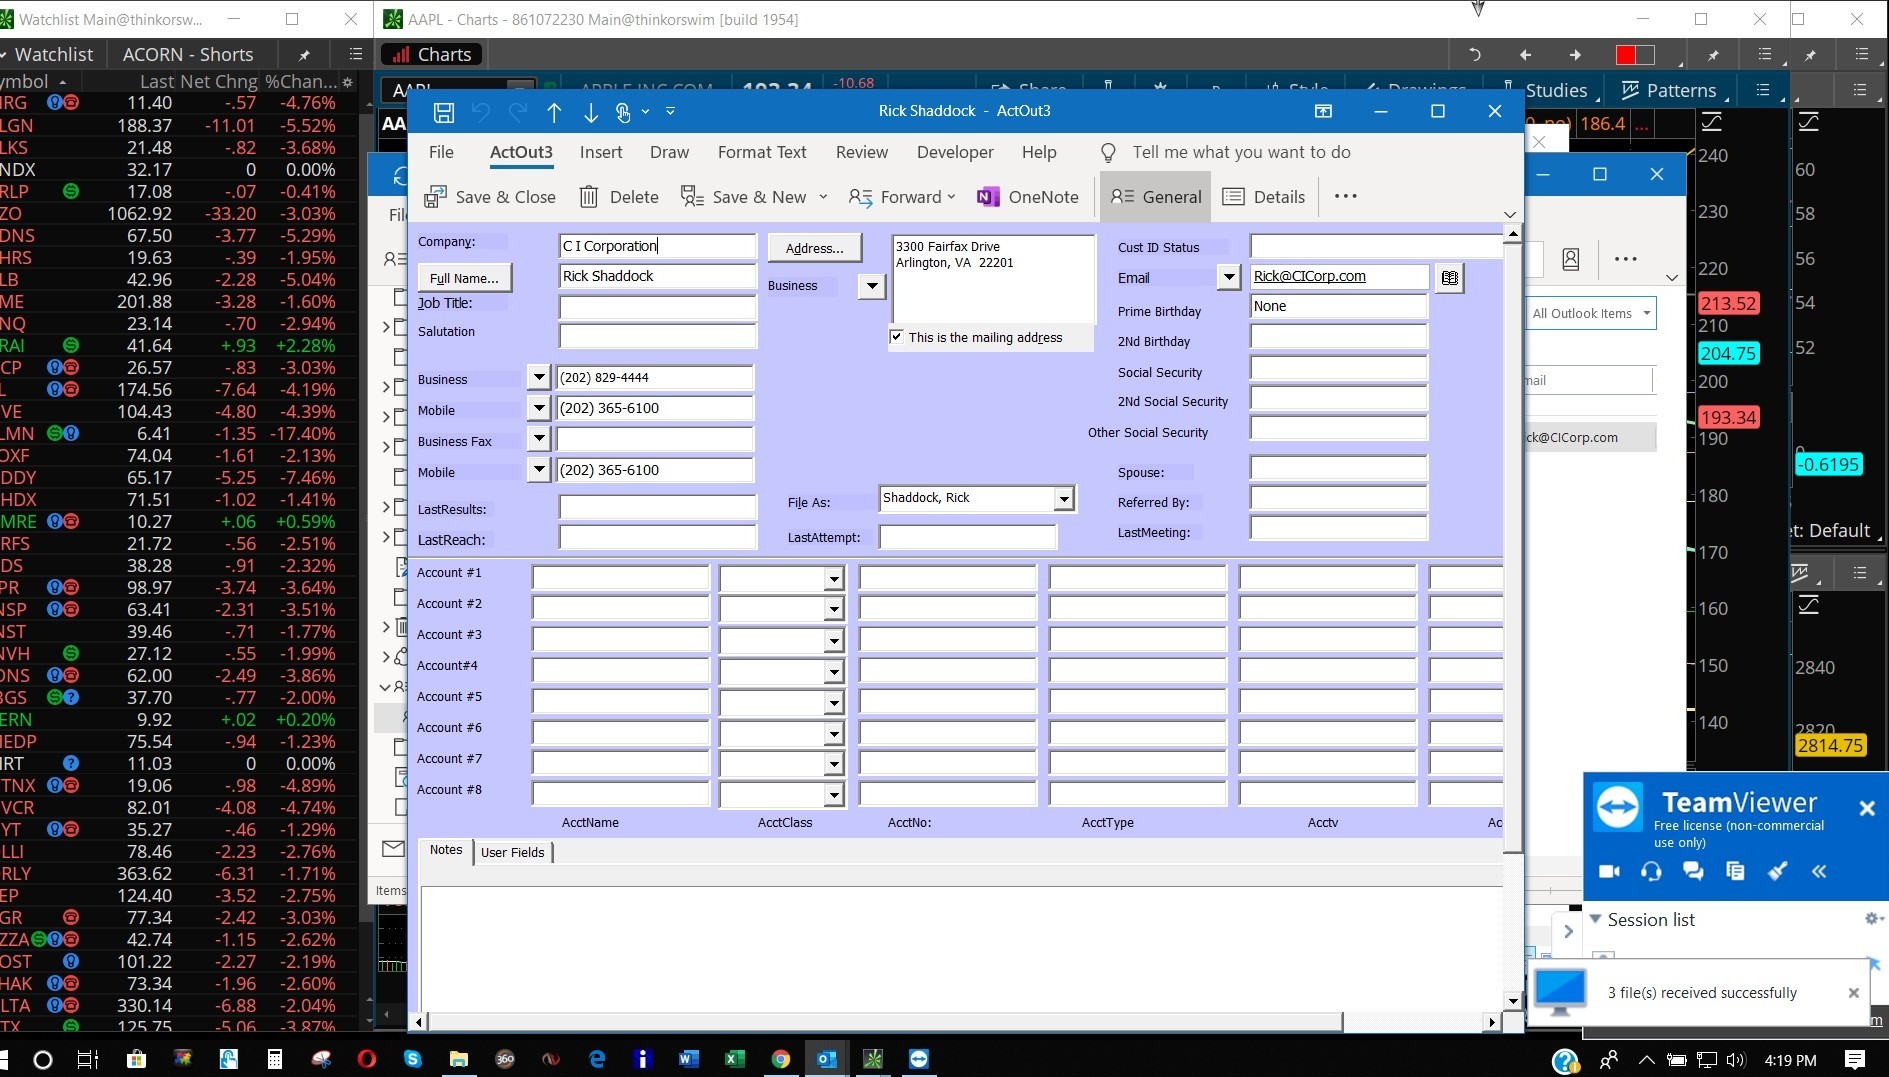Click the red color swatch in thinkorswim toolbar

[1626, 55]
